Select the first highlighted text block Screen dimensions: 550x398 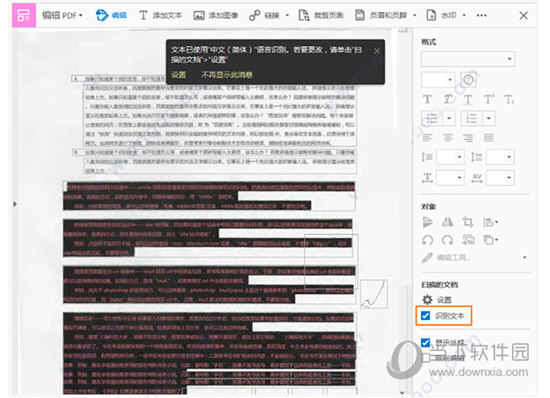209,196
